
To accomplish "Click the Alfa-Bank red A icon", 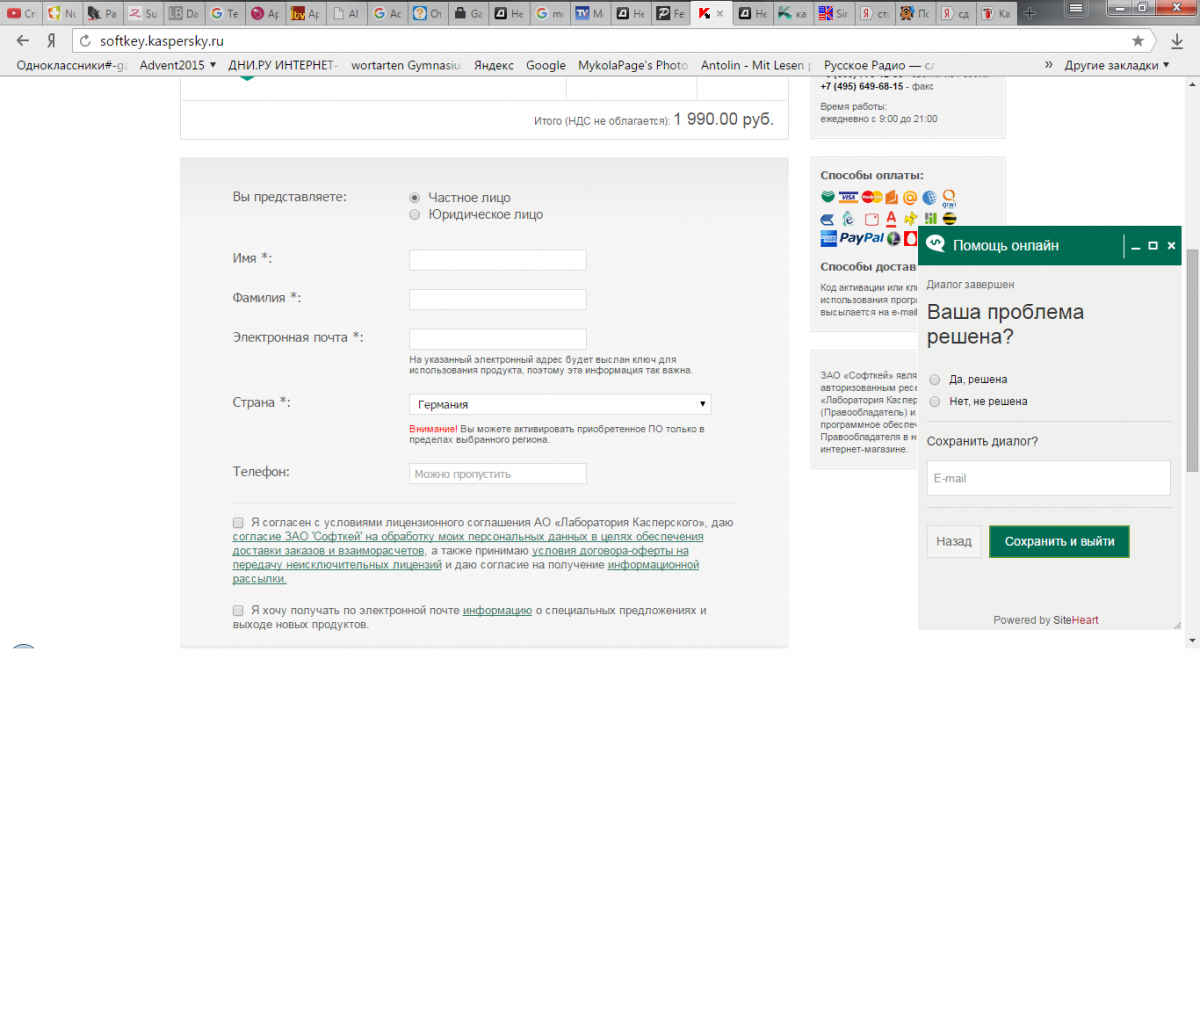I will [x=891, y=219].
